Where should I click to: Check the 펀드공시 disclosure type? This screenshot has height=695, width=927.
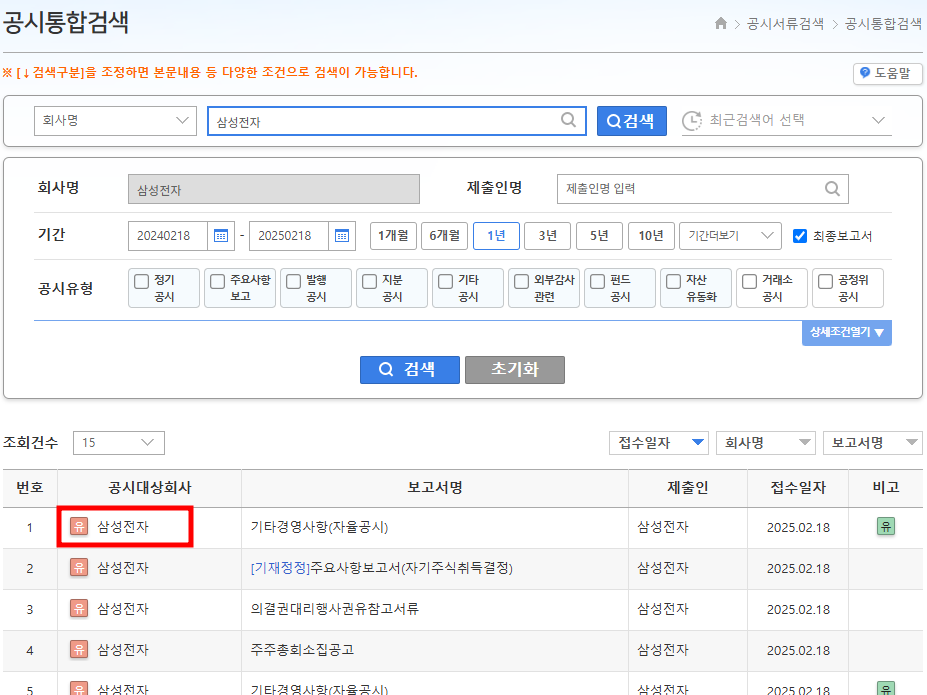click(598, 281)
